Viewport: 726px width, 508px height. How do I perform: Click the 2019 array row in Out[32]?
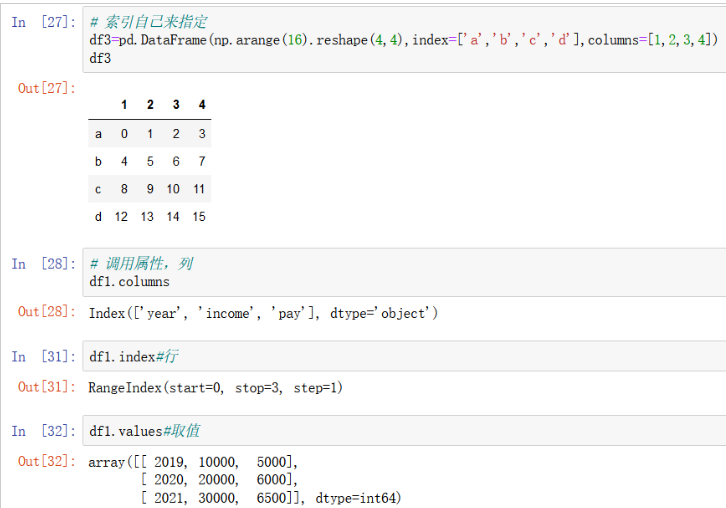coord(193,462)
